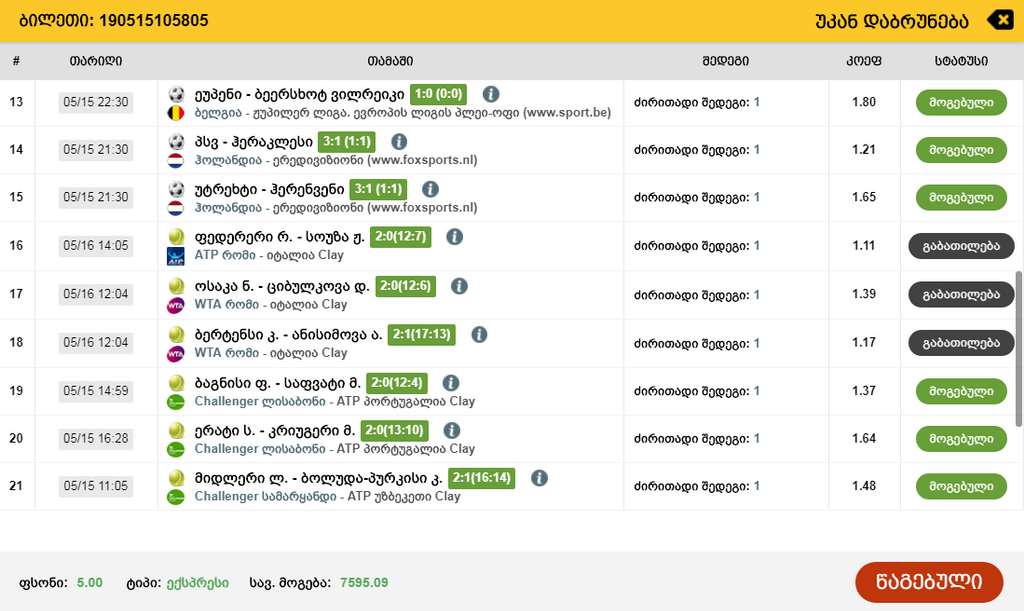The width and height of the screenshot is (1024, 611).
Task: Open info icon for ფედერერი match
Action: 455,237
